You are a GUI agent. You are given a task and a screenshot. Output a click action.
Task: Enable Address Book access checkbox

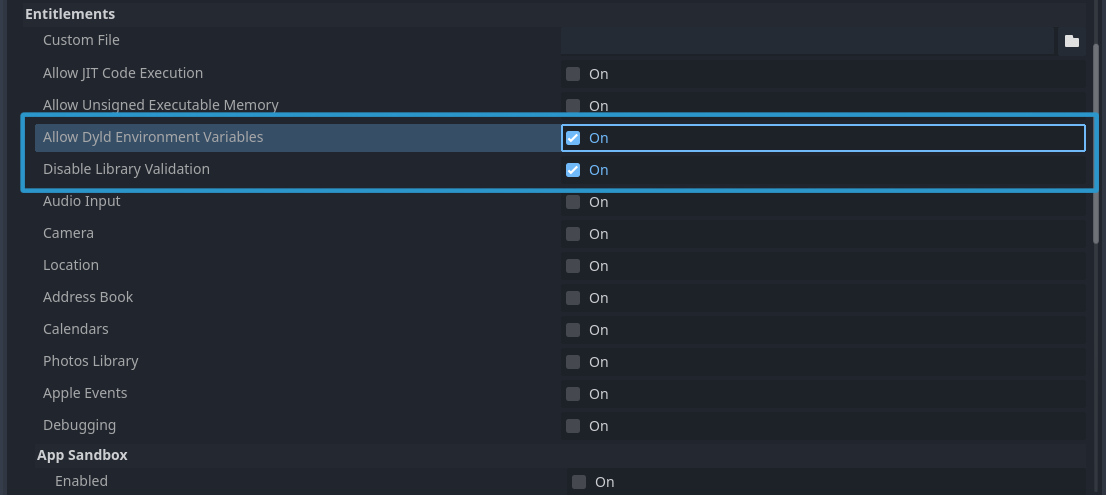click(573, 298)
